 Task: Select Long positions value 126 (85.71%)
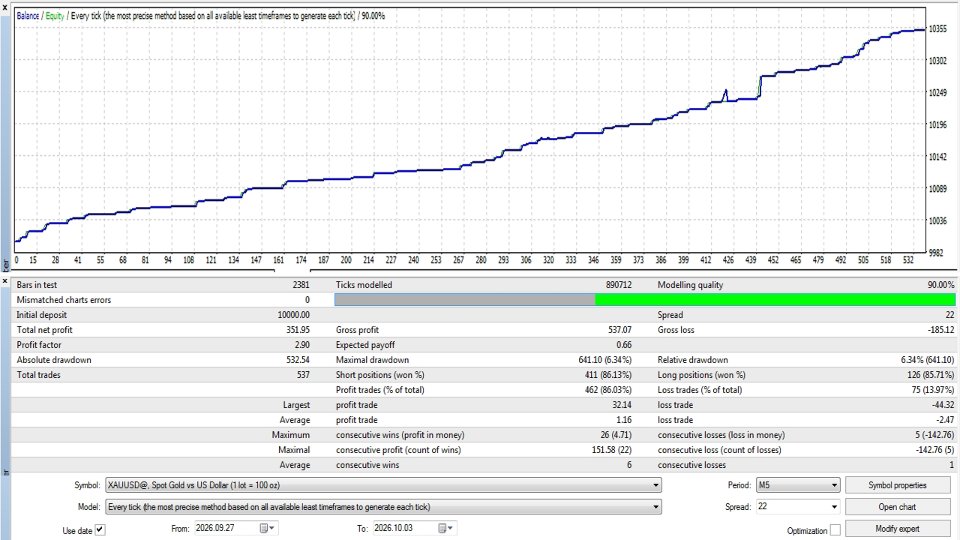(x=930, y=375)
